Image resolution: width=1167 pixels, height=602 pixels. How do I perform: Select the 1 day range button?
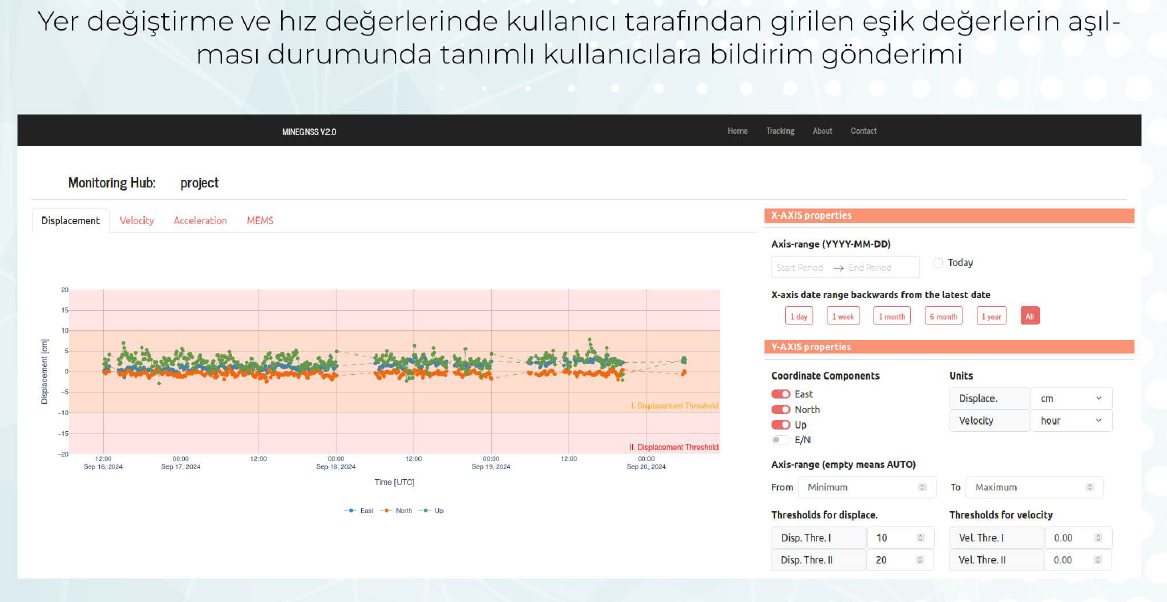point(799,316)
